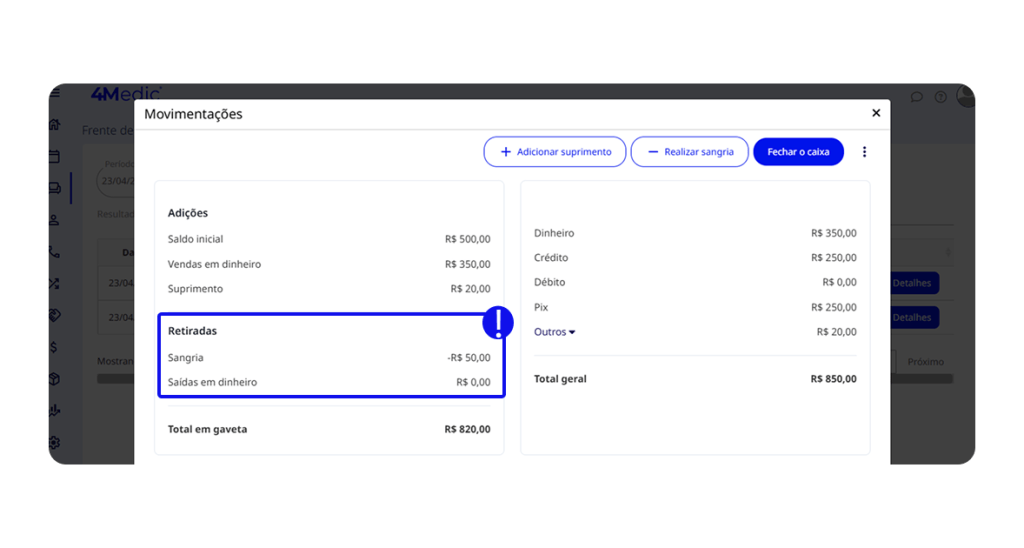The width and height of the screenshot is (1024, 548).
Task: Close the Movimentações dialog
Action: coord(876,113)
